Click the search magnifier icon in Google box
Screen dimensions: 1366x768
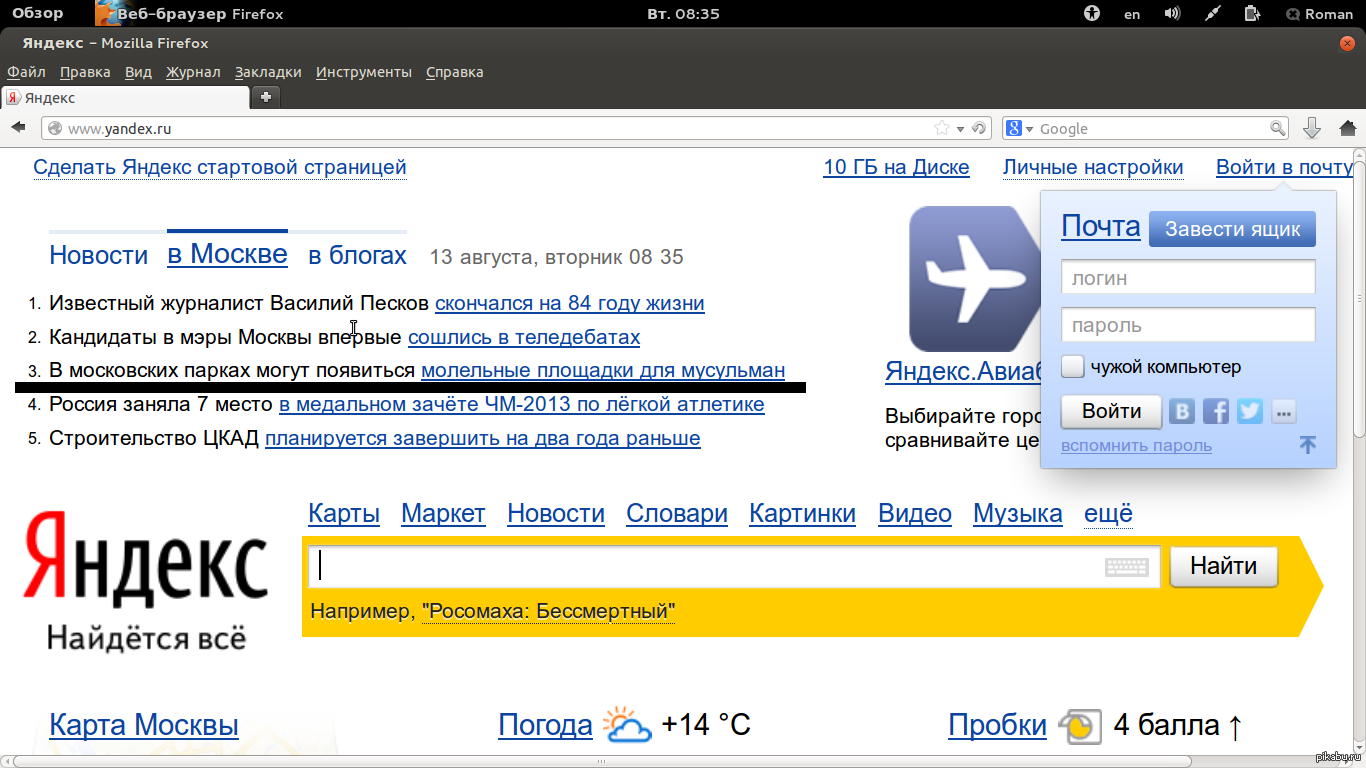pos(1277,128)
